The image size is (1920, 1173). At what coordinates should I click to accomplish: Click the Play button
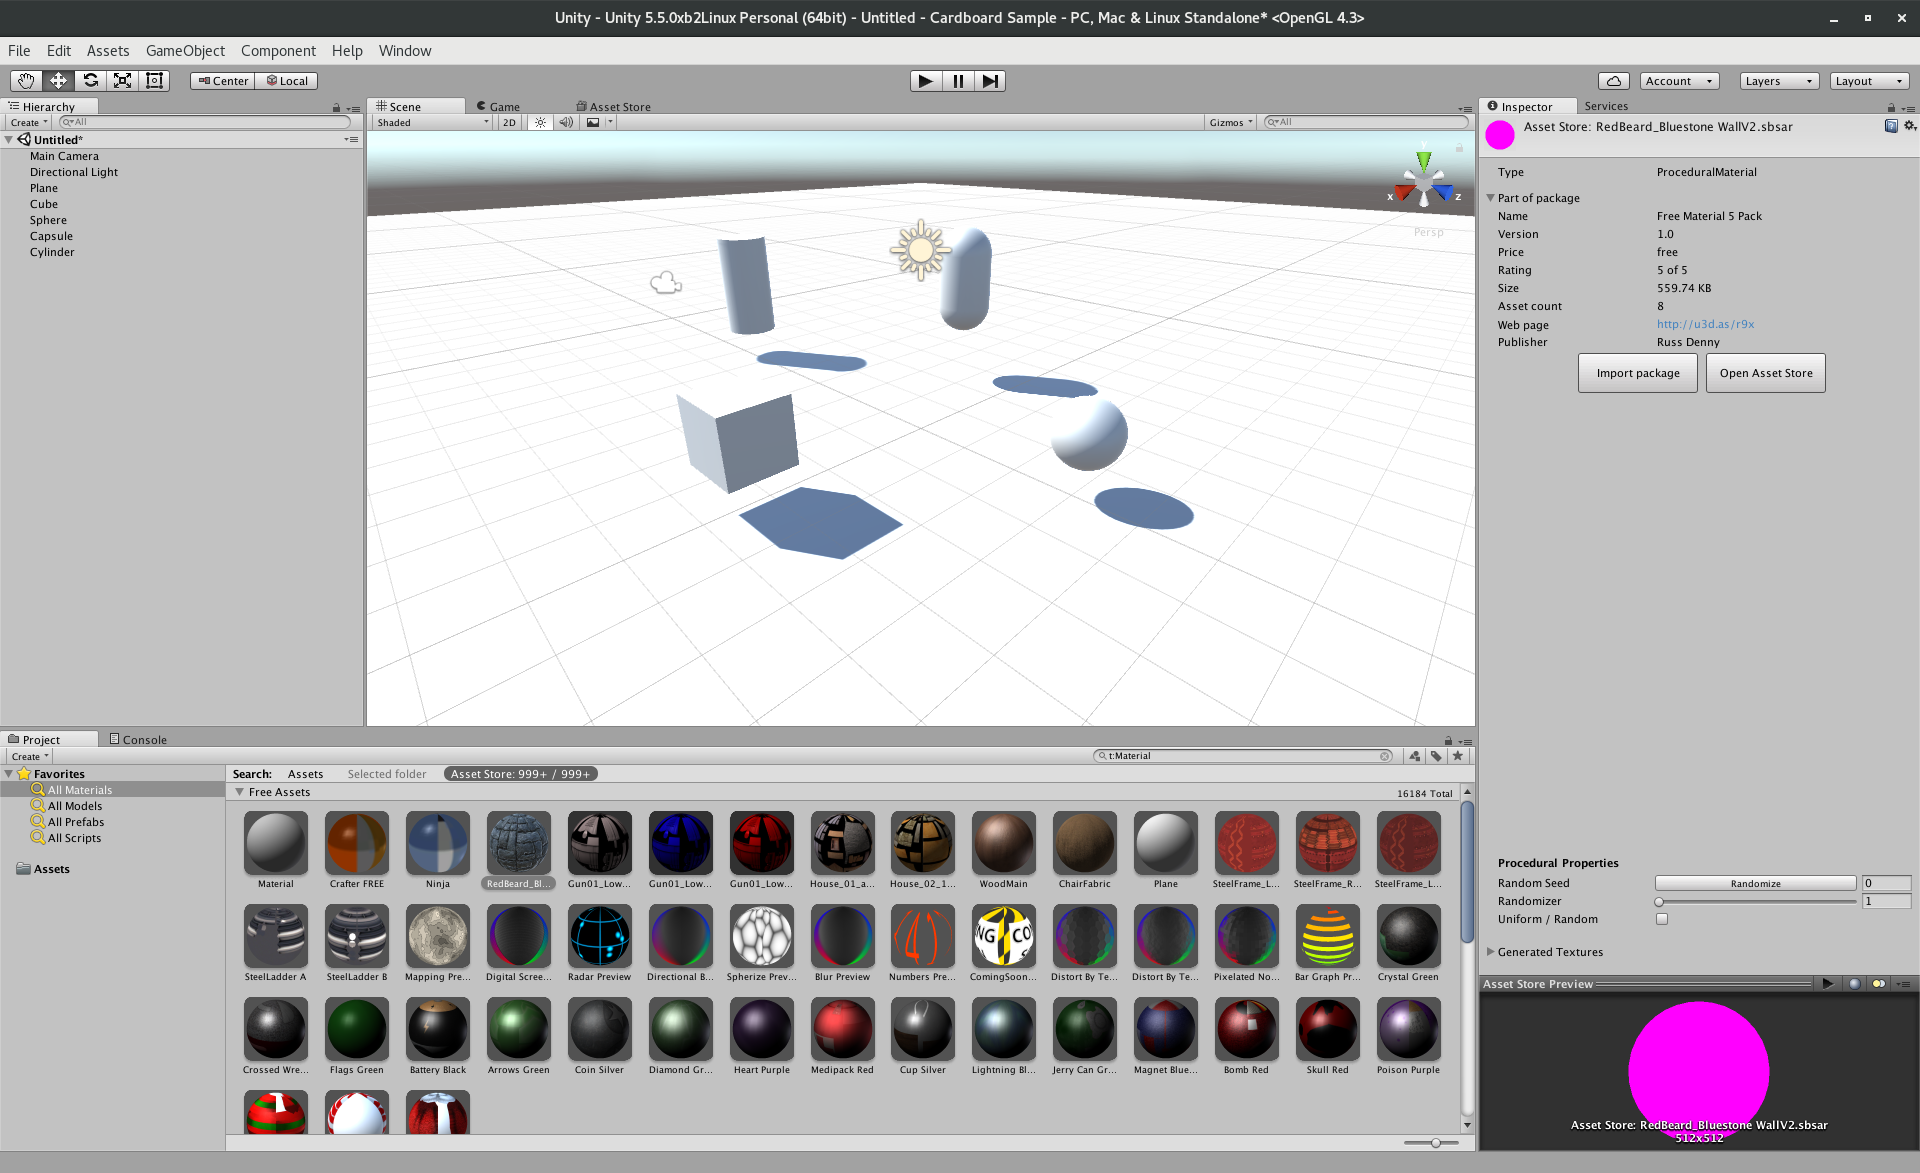[x=925, y=81]
